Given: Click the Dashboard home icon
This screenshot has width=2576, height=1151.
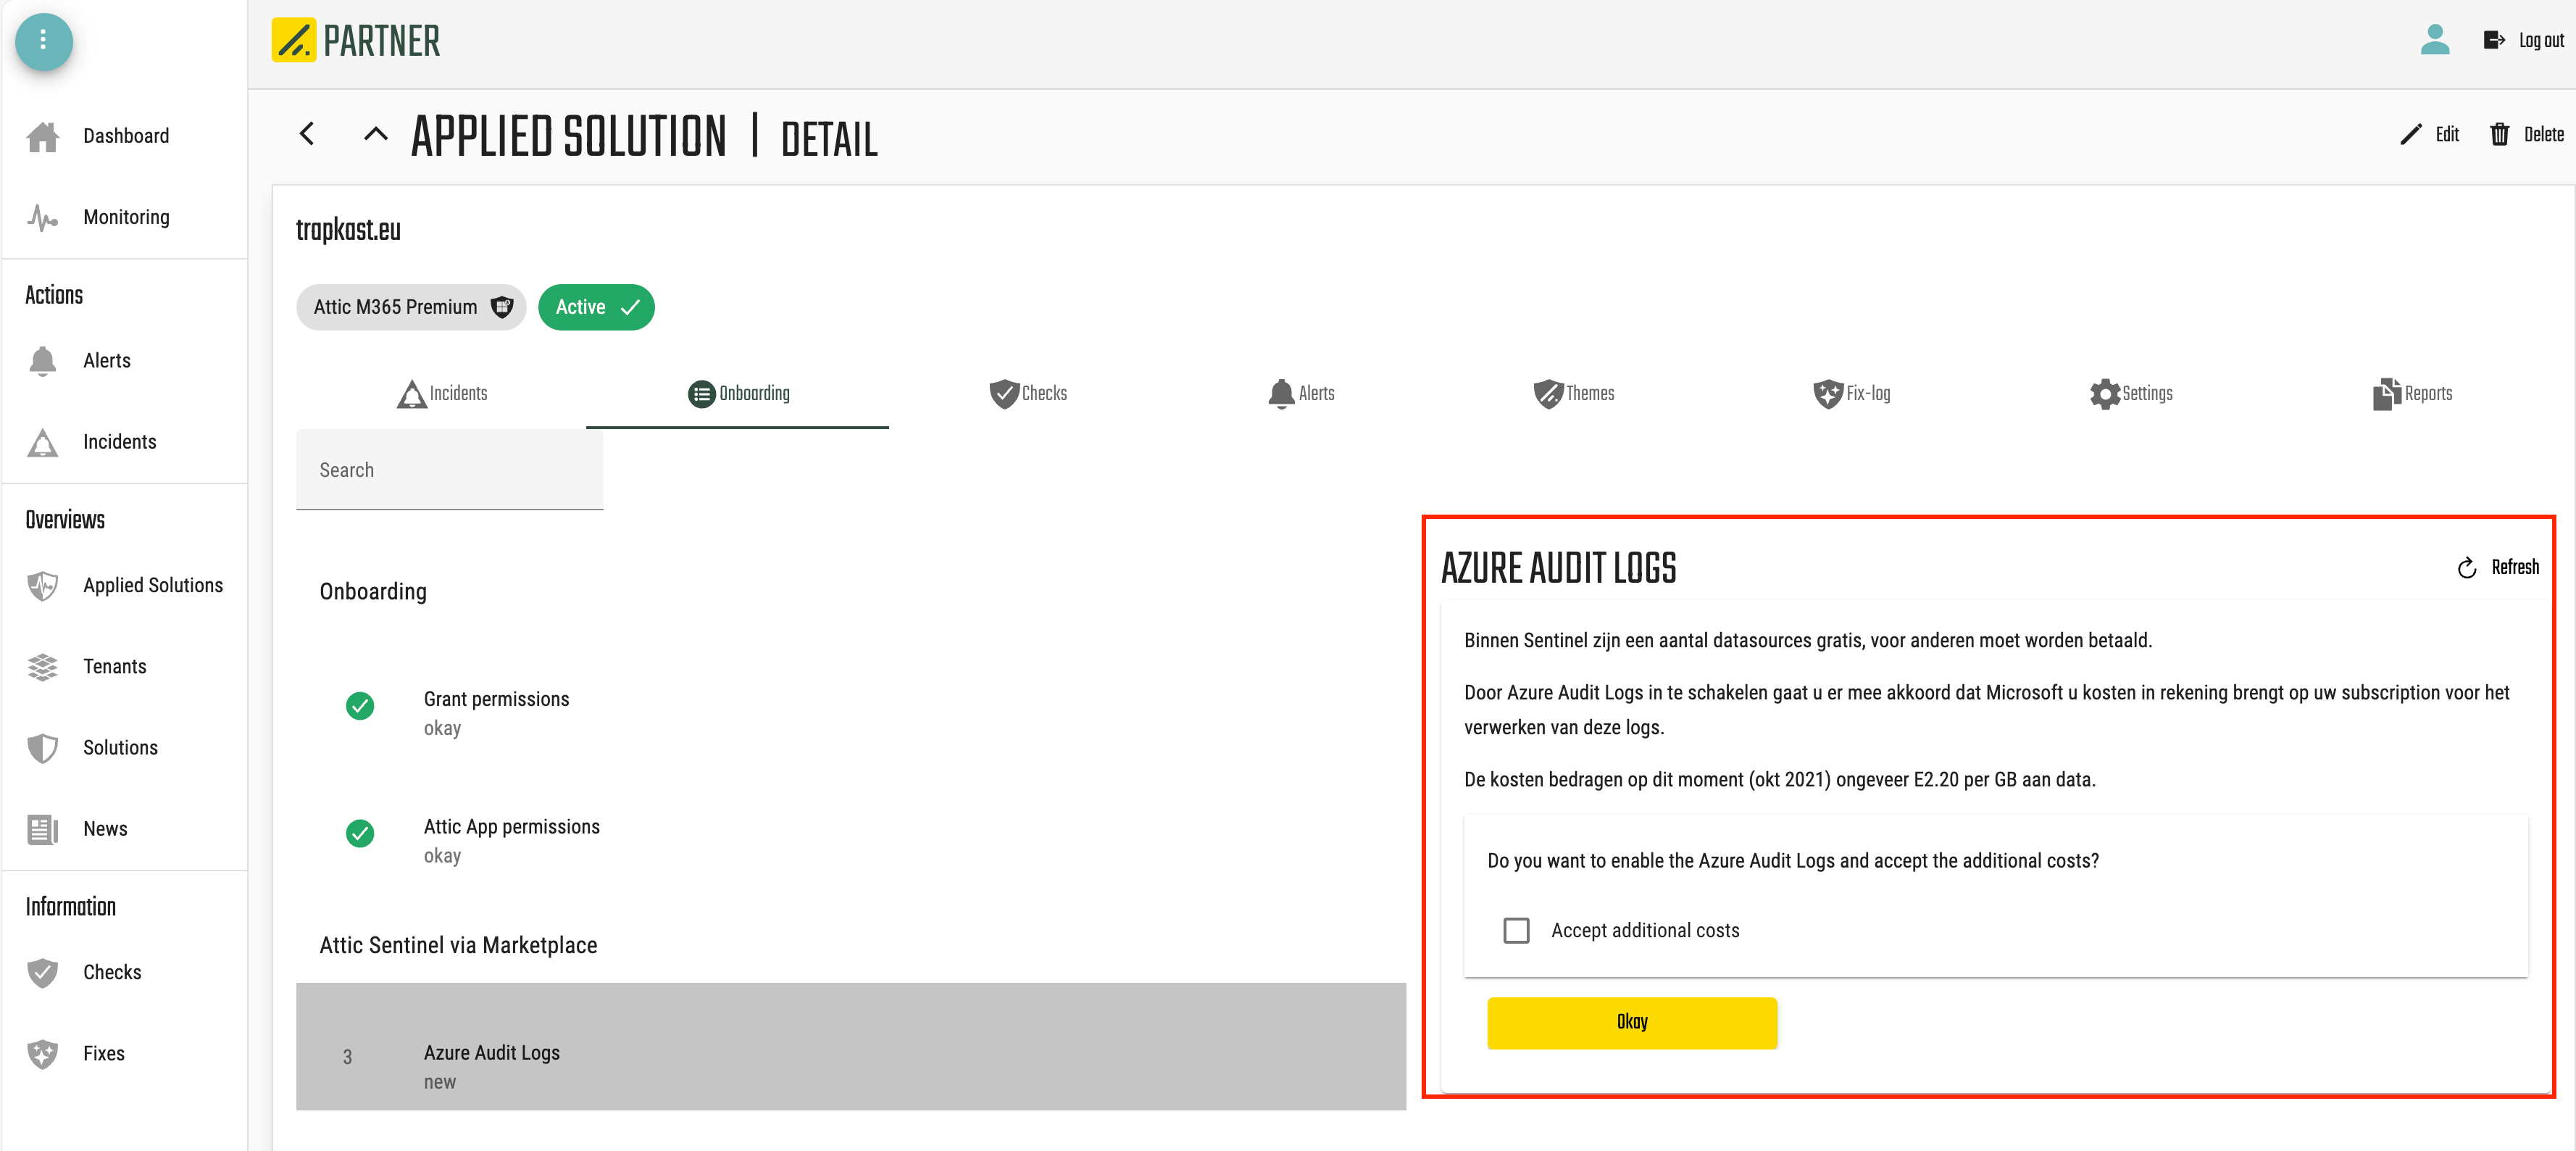Looking at the screenshot, I should pos(43,136).
